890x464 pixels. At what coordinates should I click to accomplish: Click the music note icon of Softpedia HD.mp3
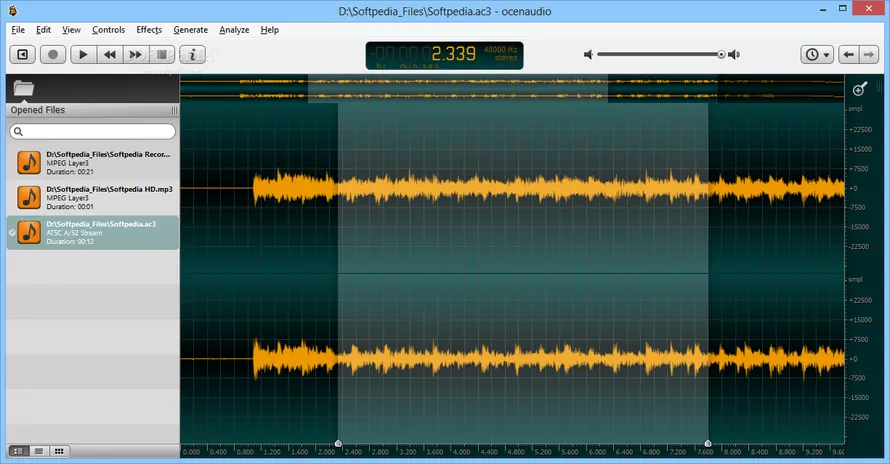point(29,198)
